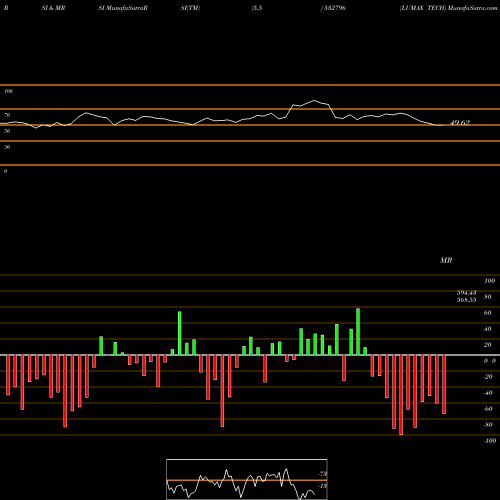Click the SI(TM) header label

tap(190, 8)
